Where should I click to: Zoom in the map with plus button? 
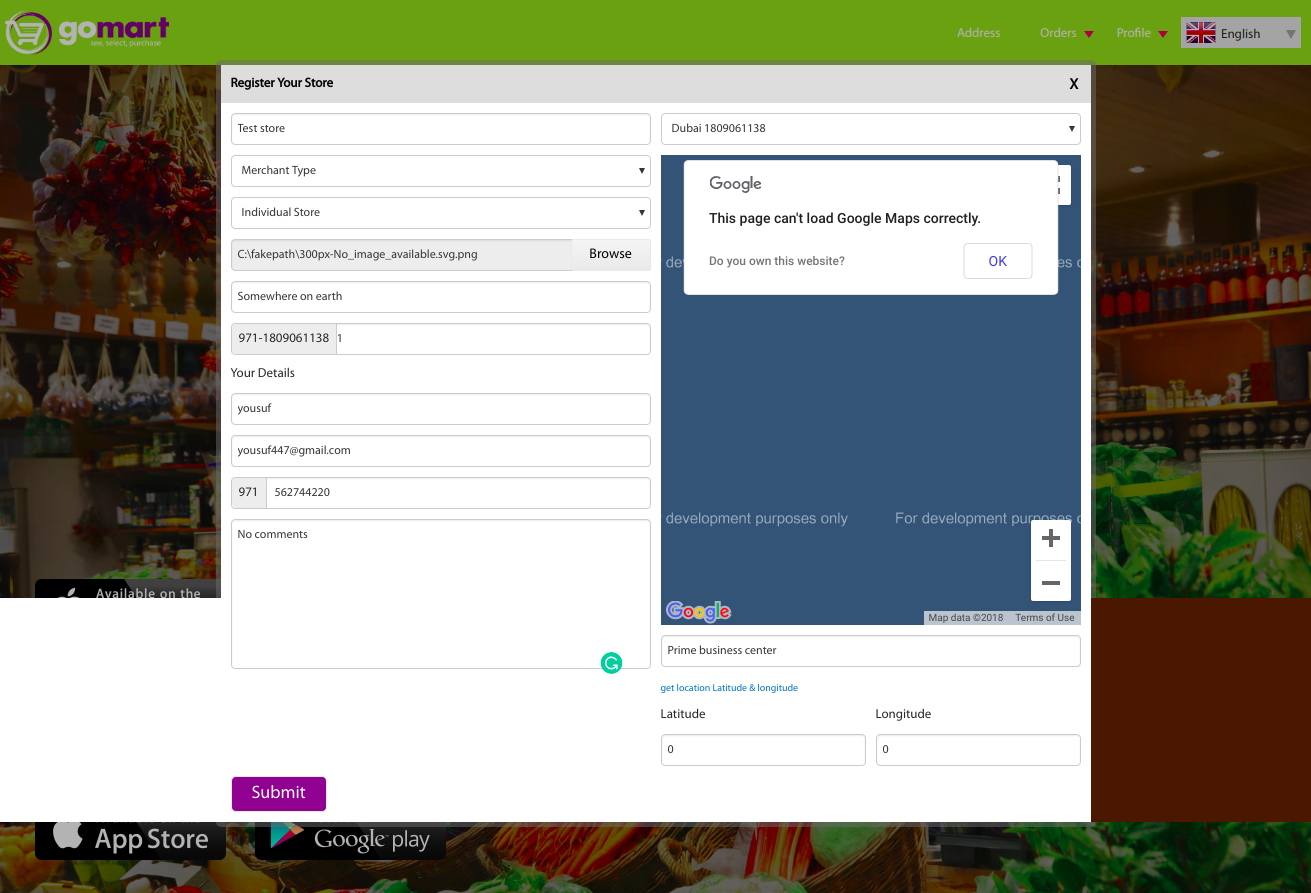point(1051,539)
